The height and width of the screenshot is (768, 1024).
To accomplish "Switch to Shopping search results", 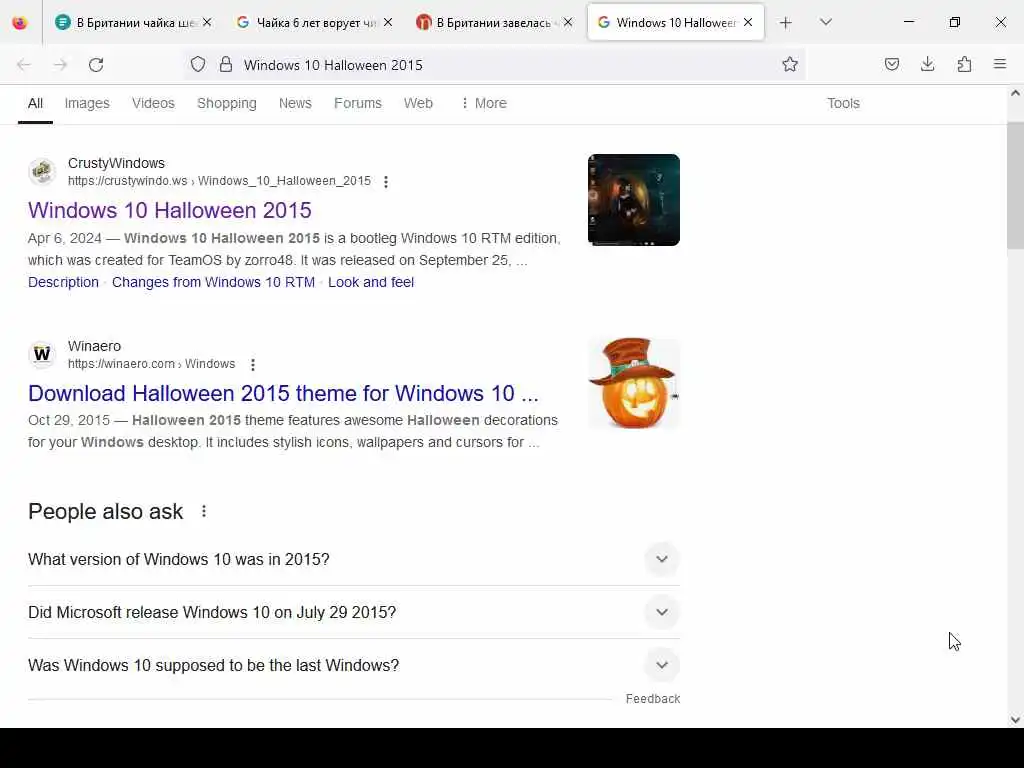I will (227, 103).
